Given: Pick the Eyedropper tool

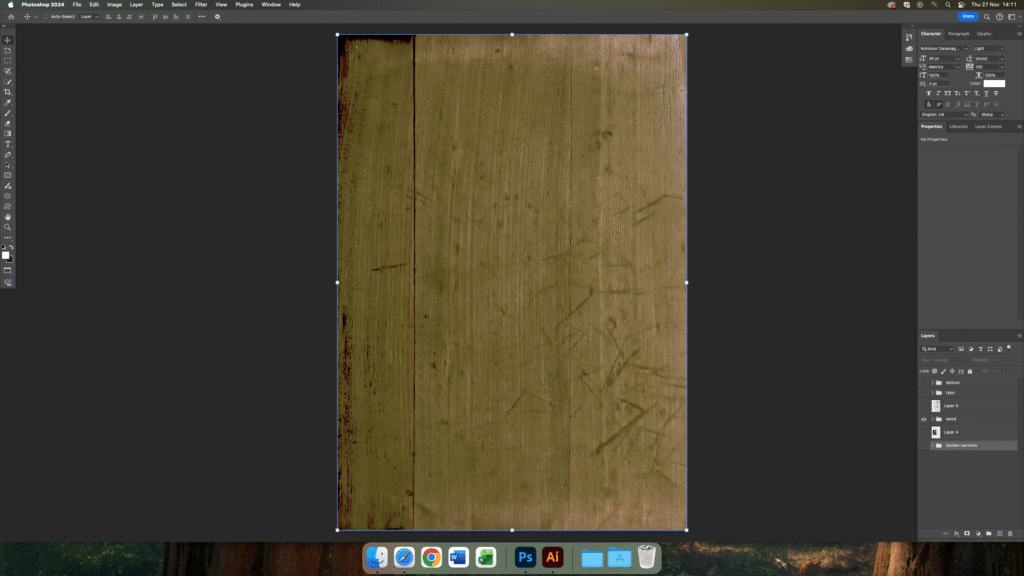Looking at the screenshot, I should (8, 102).
